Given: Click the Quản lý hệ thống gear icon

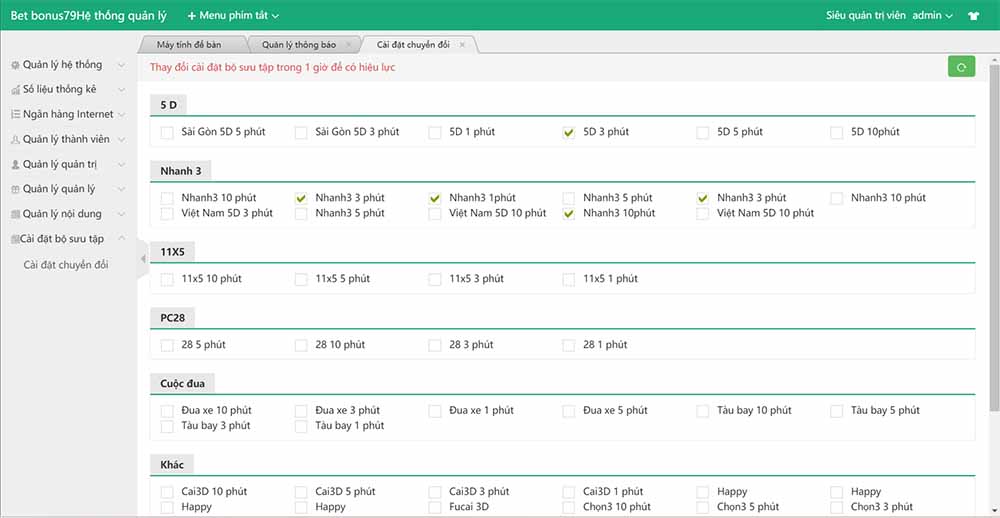Looking at the screenshot, I should pyautogui.click(x=15, y=65).
